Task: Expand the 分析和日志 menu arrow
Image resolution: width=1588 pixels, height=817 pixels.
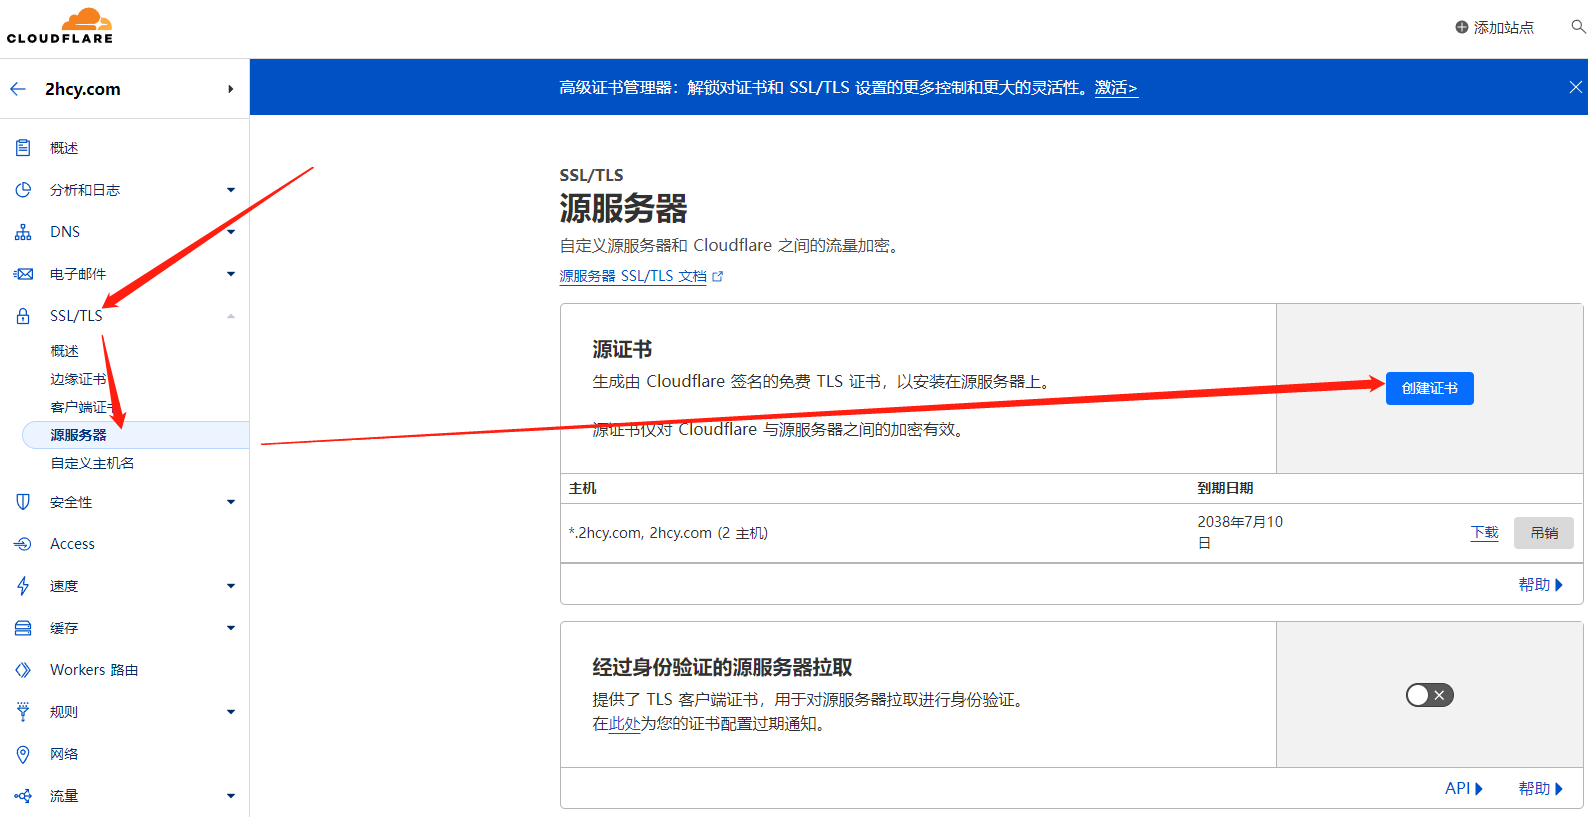Action: click(231, 190)
